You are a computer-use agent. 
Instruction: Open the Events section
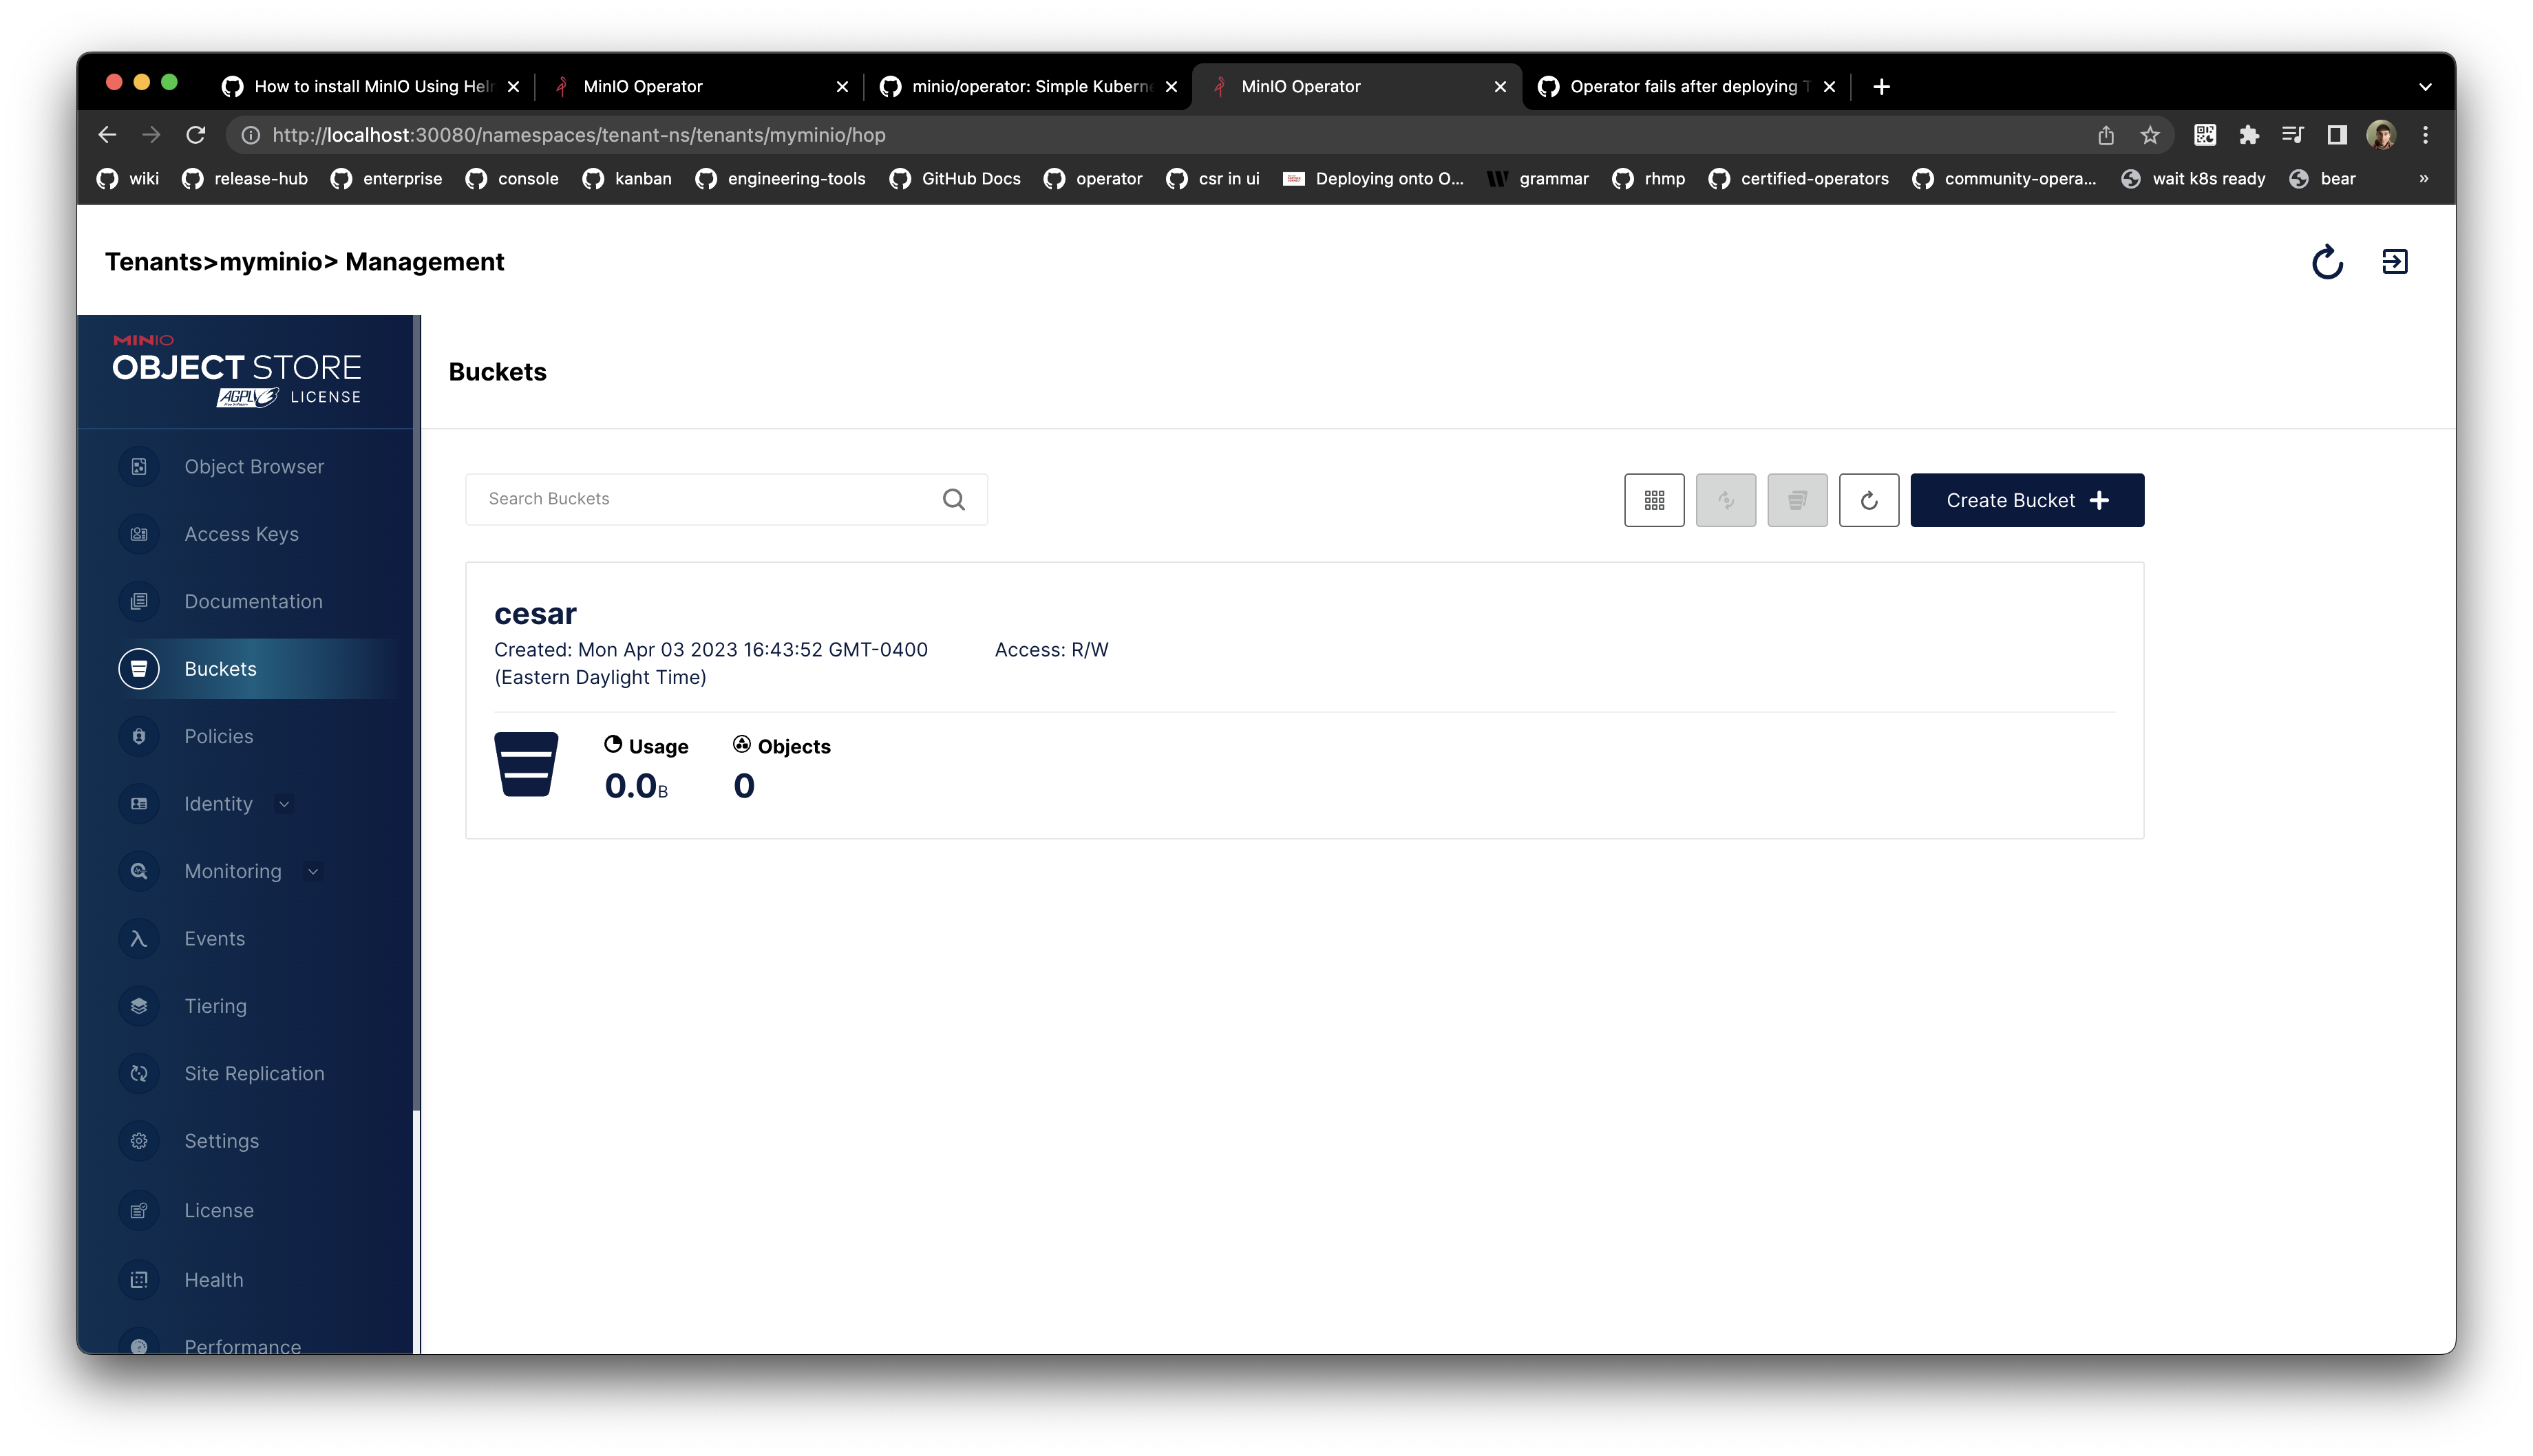[214, 938]
